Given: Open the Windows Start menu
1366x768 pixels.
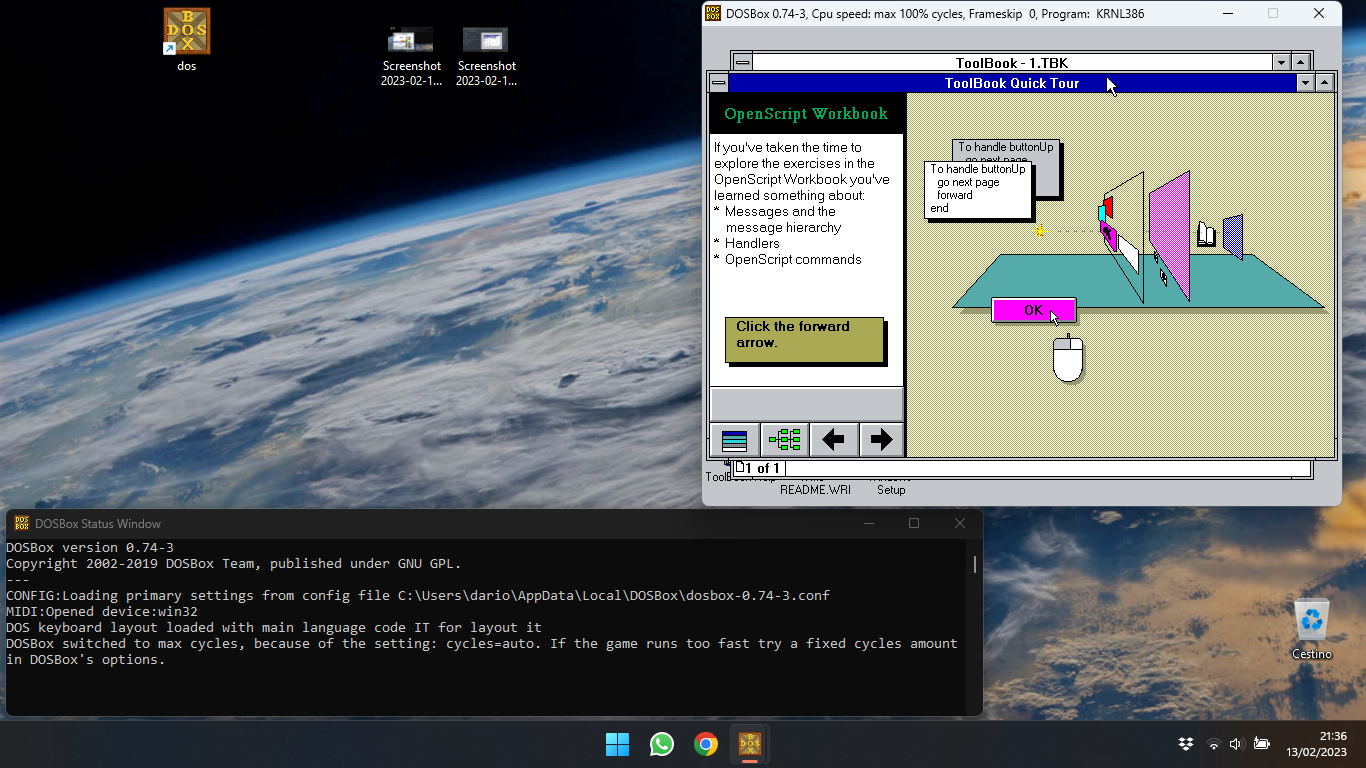Looking at the screenshot, I should tap(617, 744).
